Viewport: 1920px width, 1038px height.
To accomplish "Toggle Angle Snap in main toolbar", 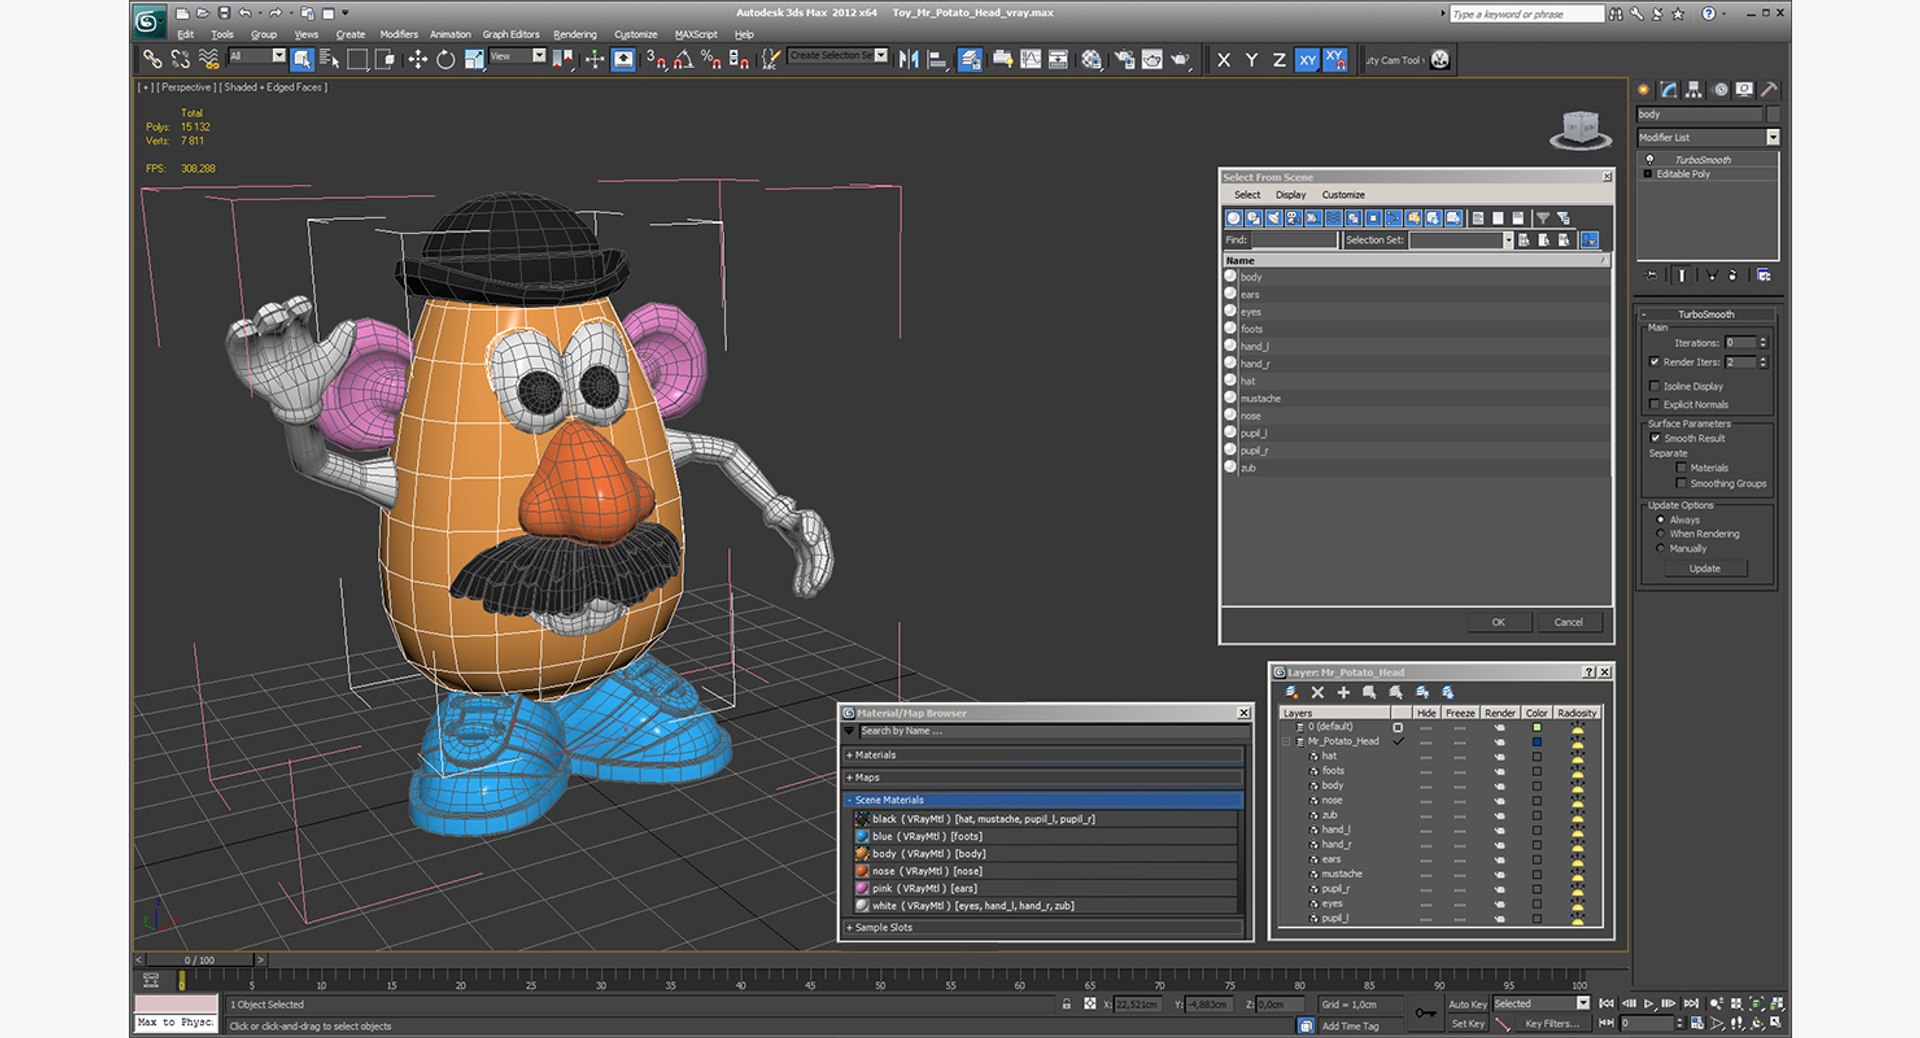I will click(683, 59).
